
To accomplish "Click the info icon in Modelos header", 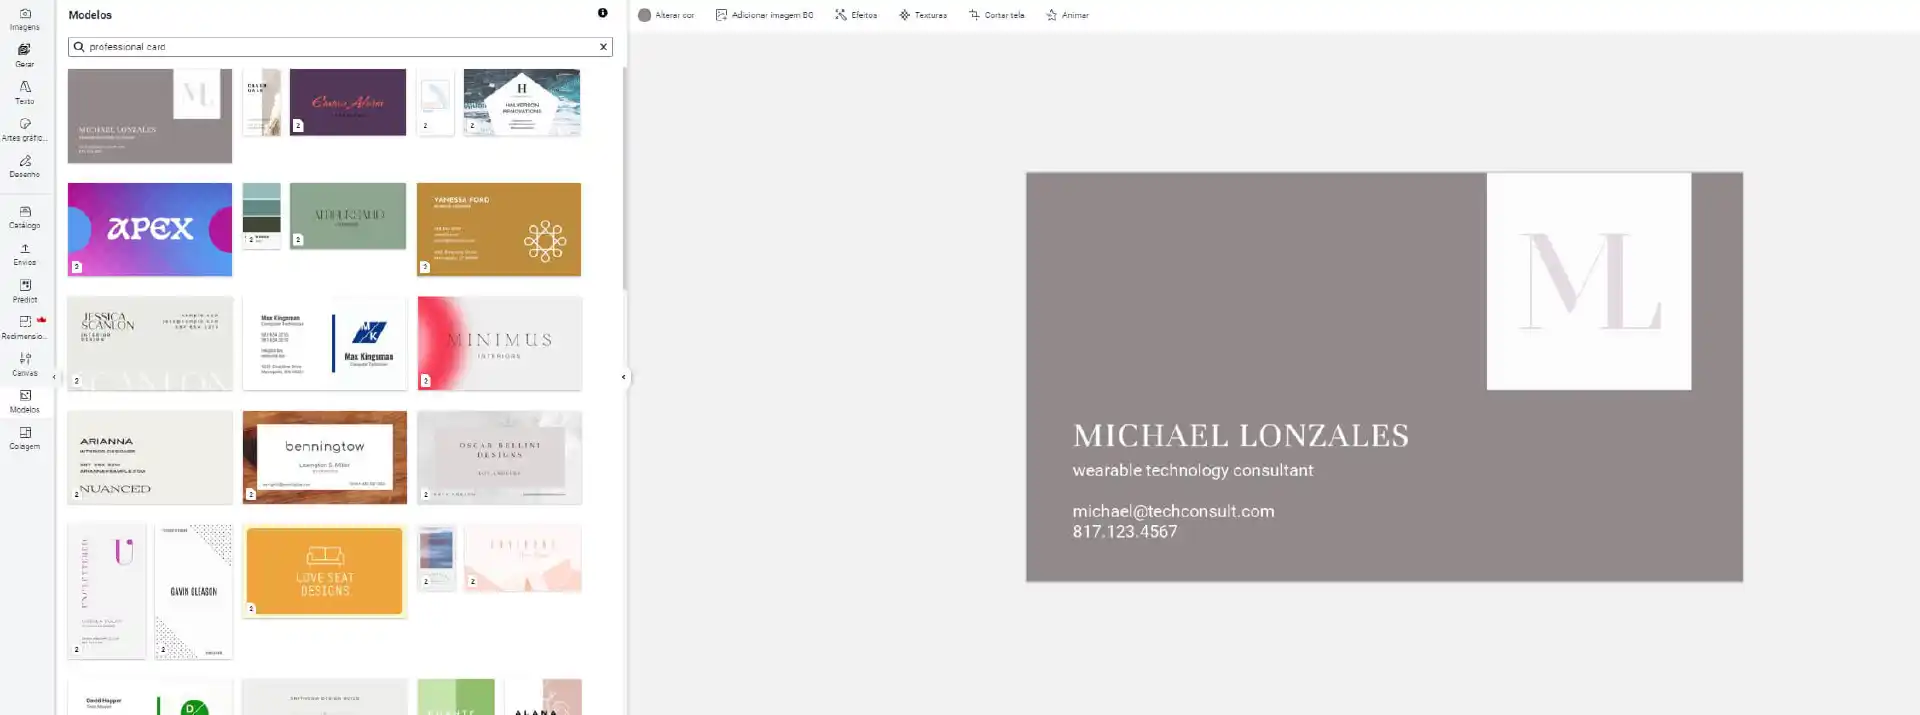I will 602,13.
